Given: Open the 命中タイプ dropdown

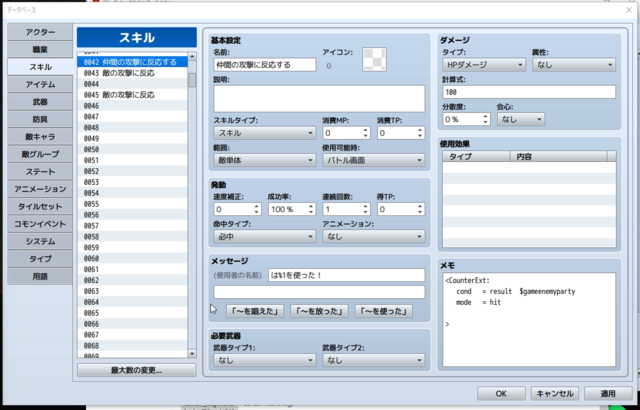Looking at the screenshot, I should pos(264,237).
